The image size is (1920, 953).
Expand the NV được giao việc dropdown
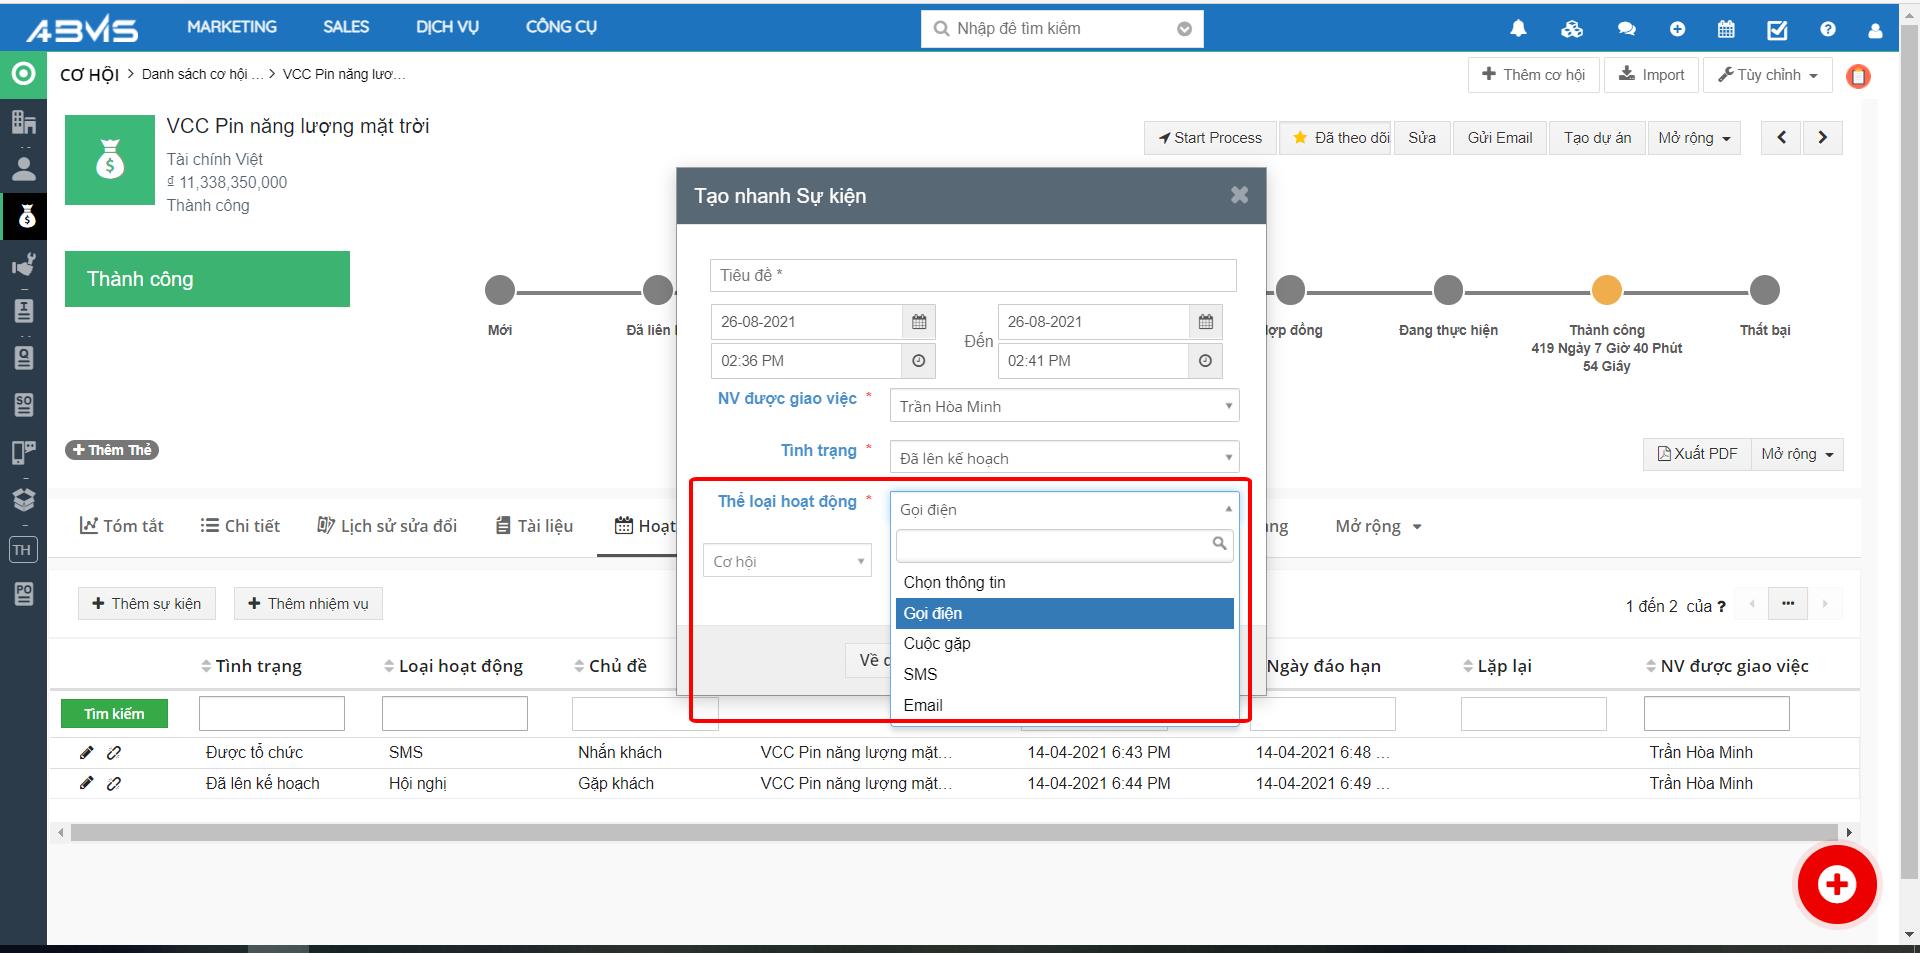coord(1064,406)
